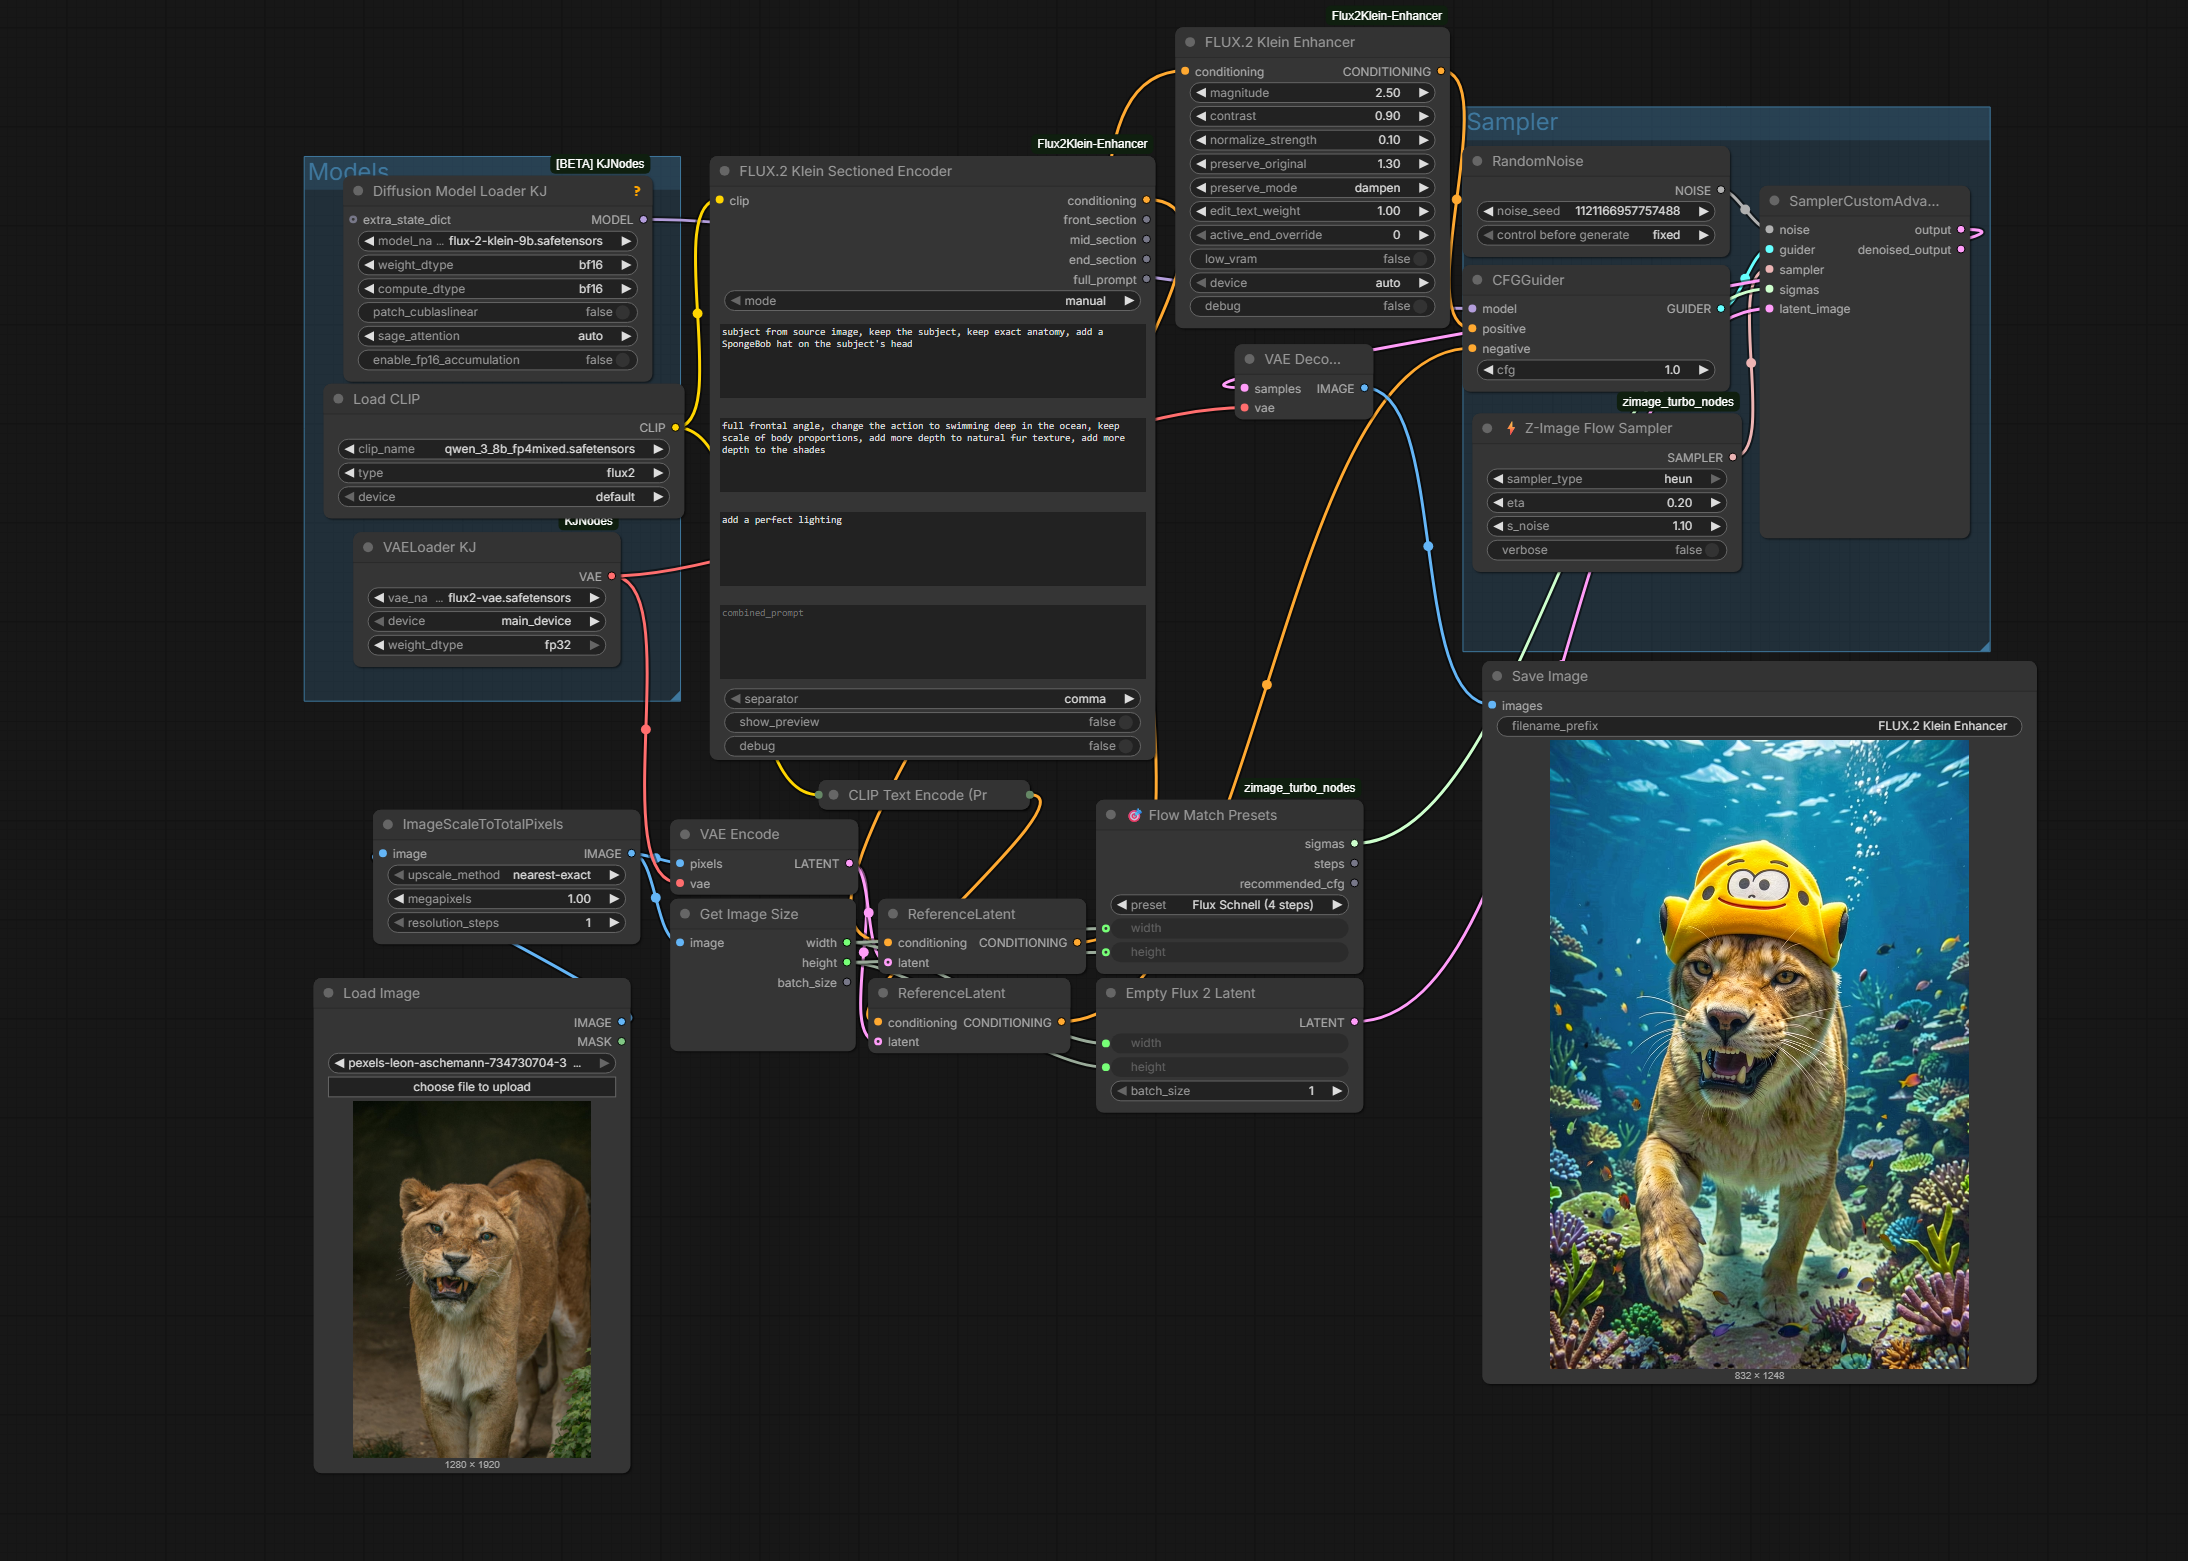Collapse the Load CLIP node via its dot

tap(338, 399)
